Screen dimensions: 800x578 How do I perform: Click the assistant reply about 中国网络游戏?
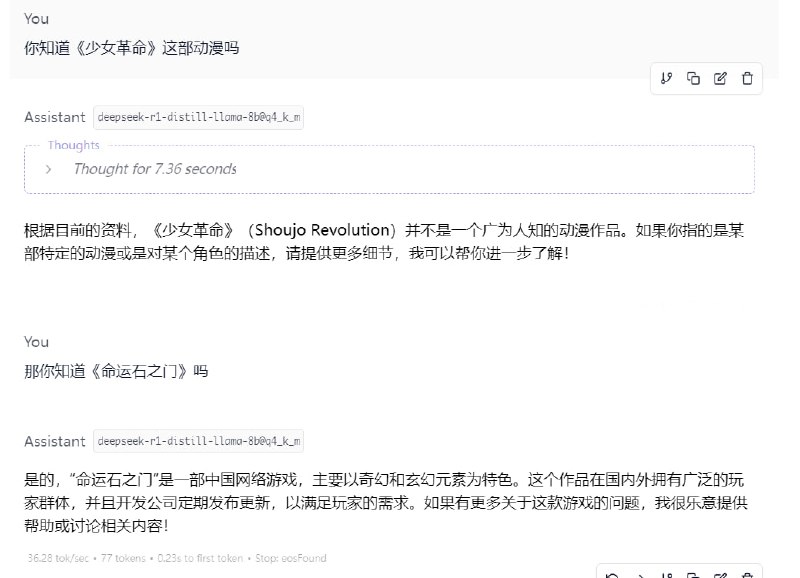pyautogui.click(x=384, y=499)
